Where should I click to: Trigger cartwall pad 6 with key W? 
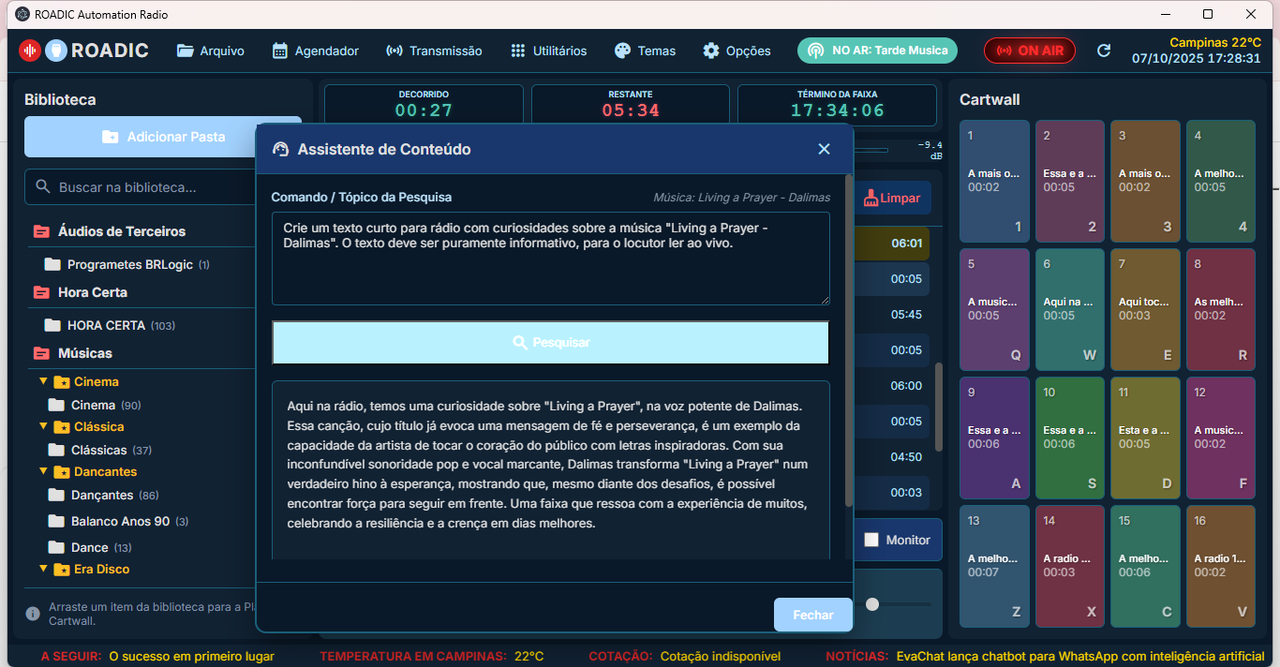[1070, 309]
